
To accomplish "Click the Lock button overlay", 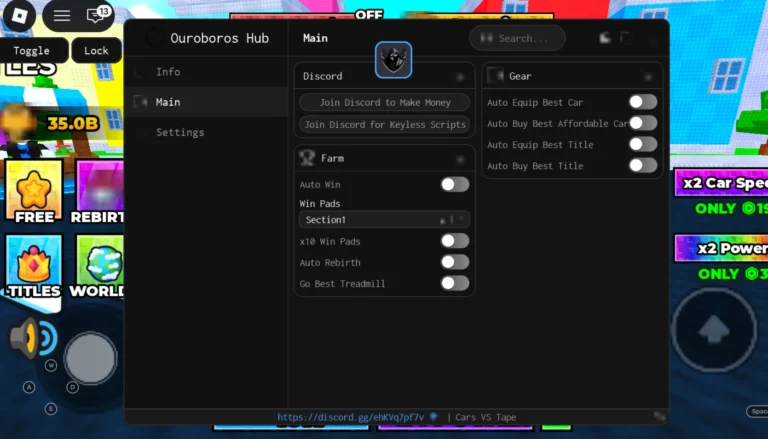I will 96,50.
